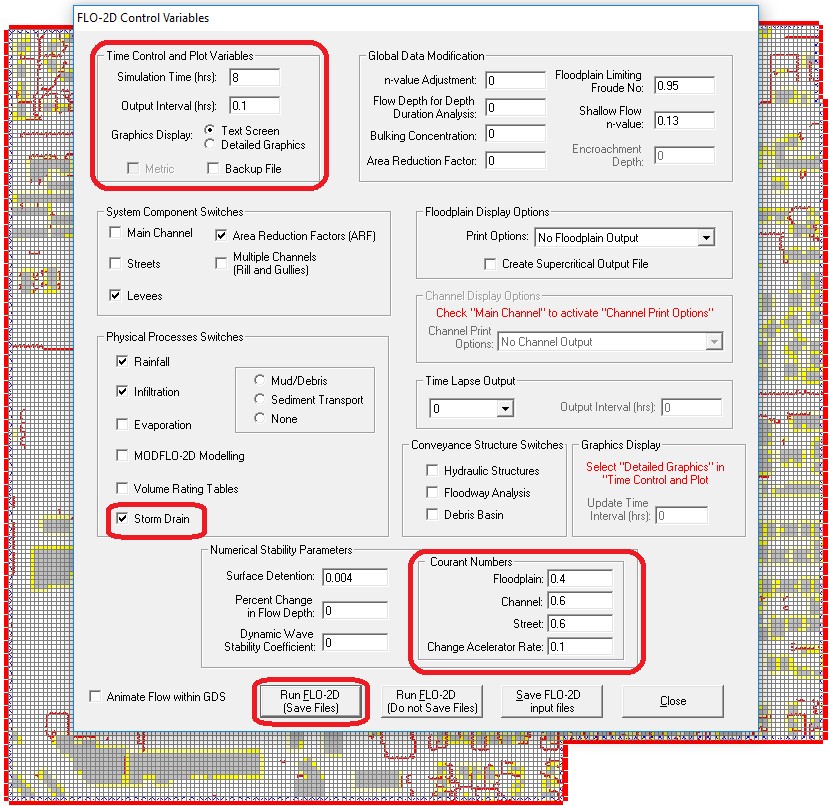Viewport: 831px width, 806px height.
Task: Choose the Mud/Debris radio button
Action: tap(261, 380)
